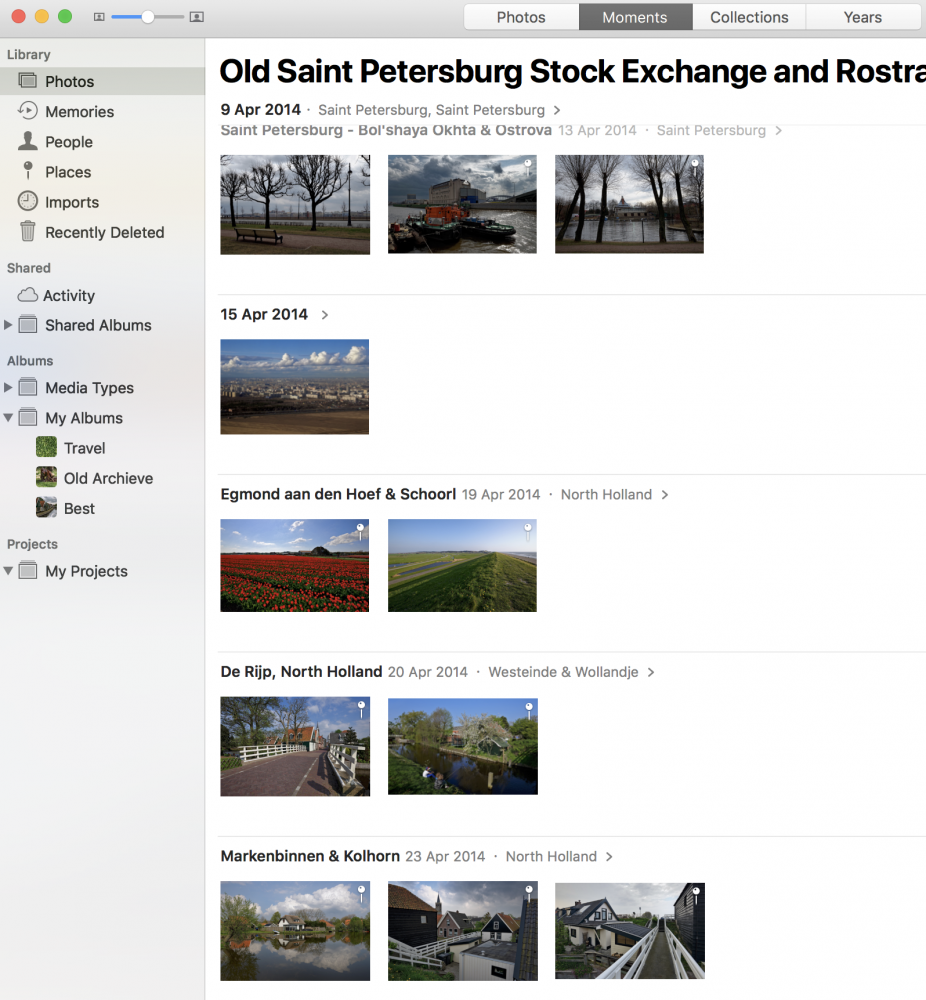Open the Years tab
This screenshot has height=1000, width=926.
pyautogui.click(x=863, y=17)
